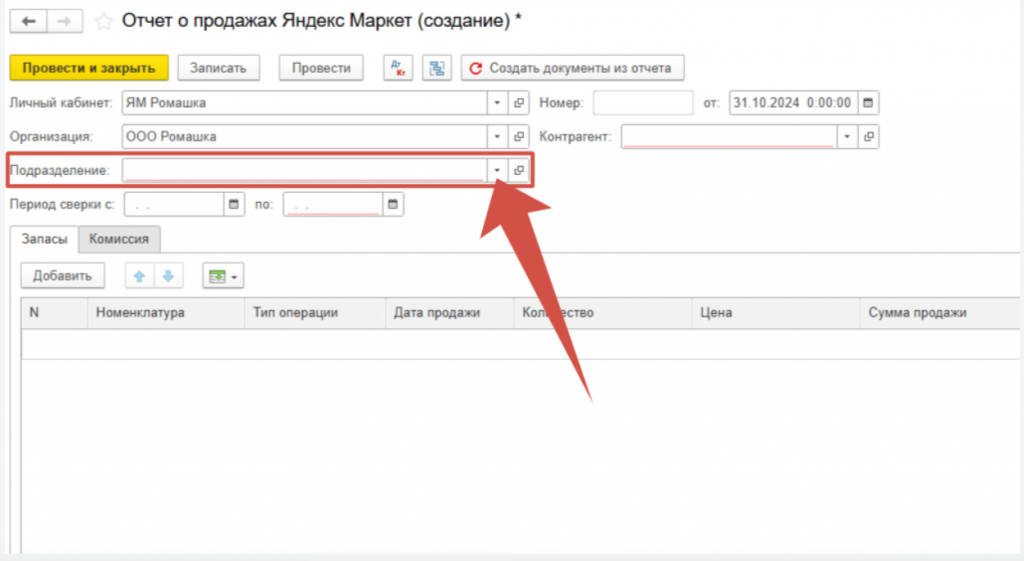
Task: Open calendar for the document date field
Action: click(868, 102)
